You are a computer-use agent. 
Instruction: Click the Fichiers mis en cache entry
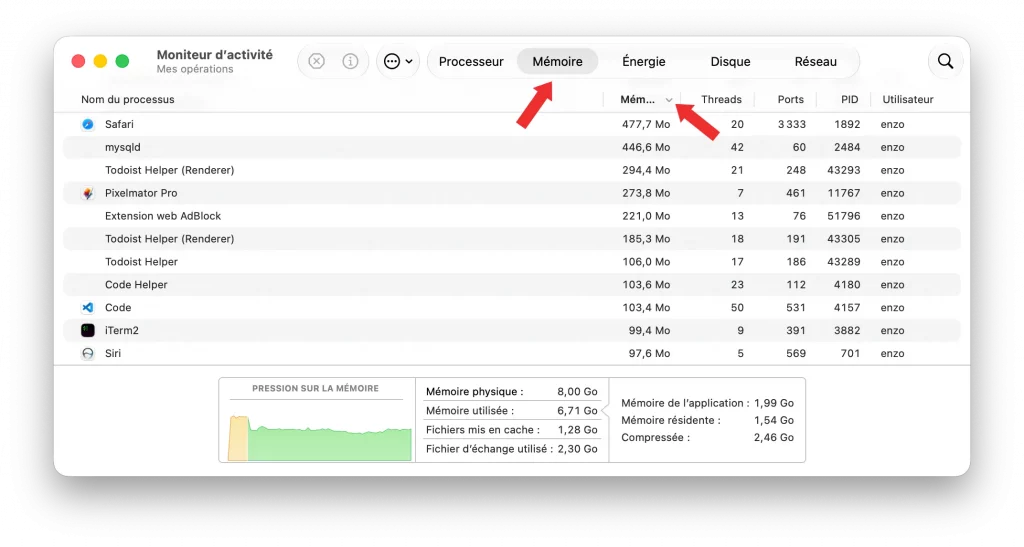pyautogui.click(x=511, y=430)
